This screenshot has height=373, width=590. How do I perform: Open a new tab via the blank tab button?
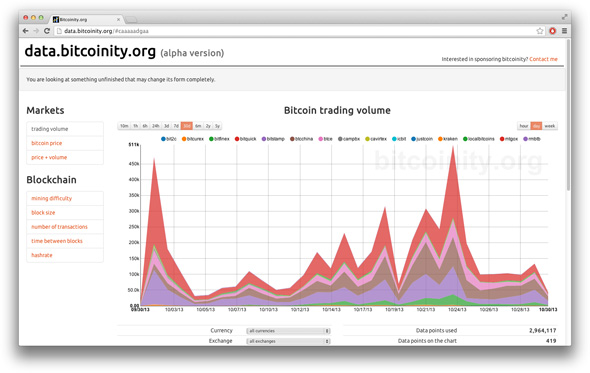(131, 19)
